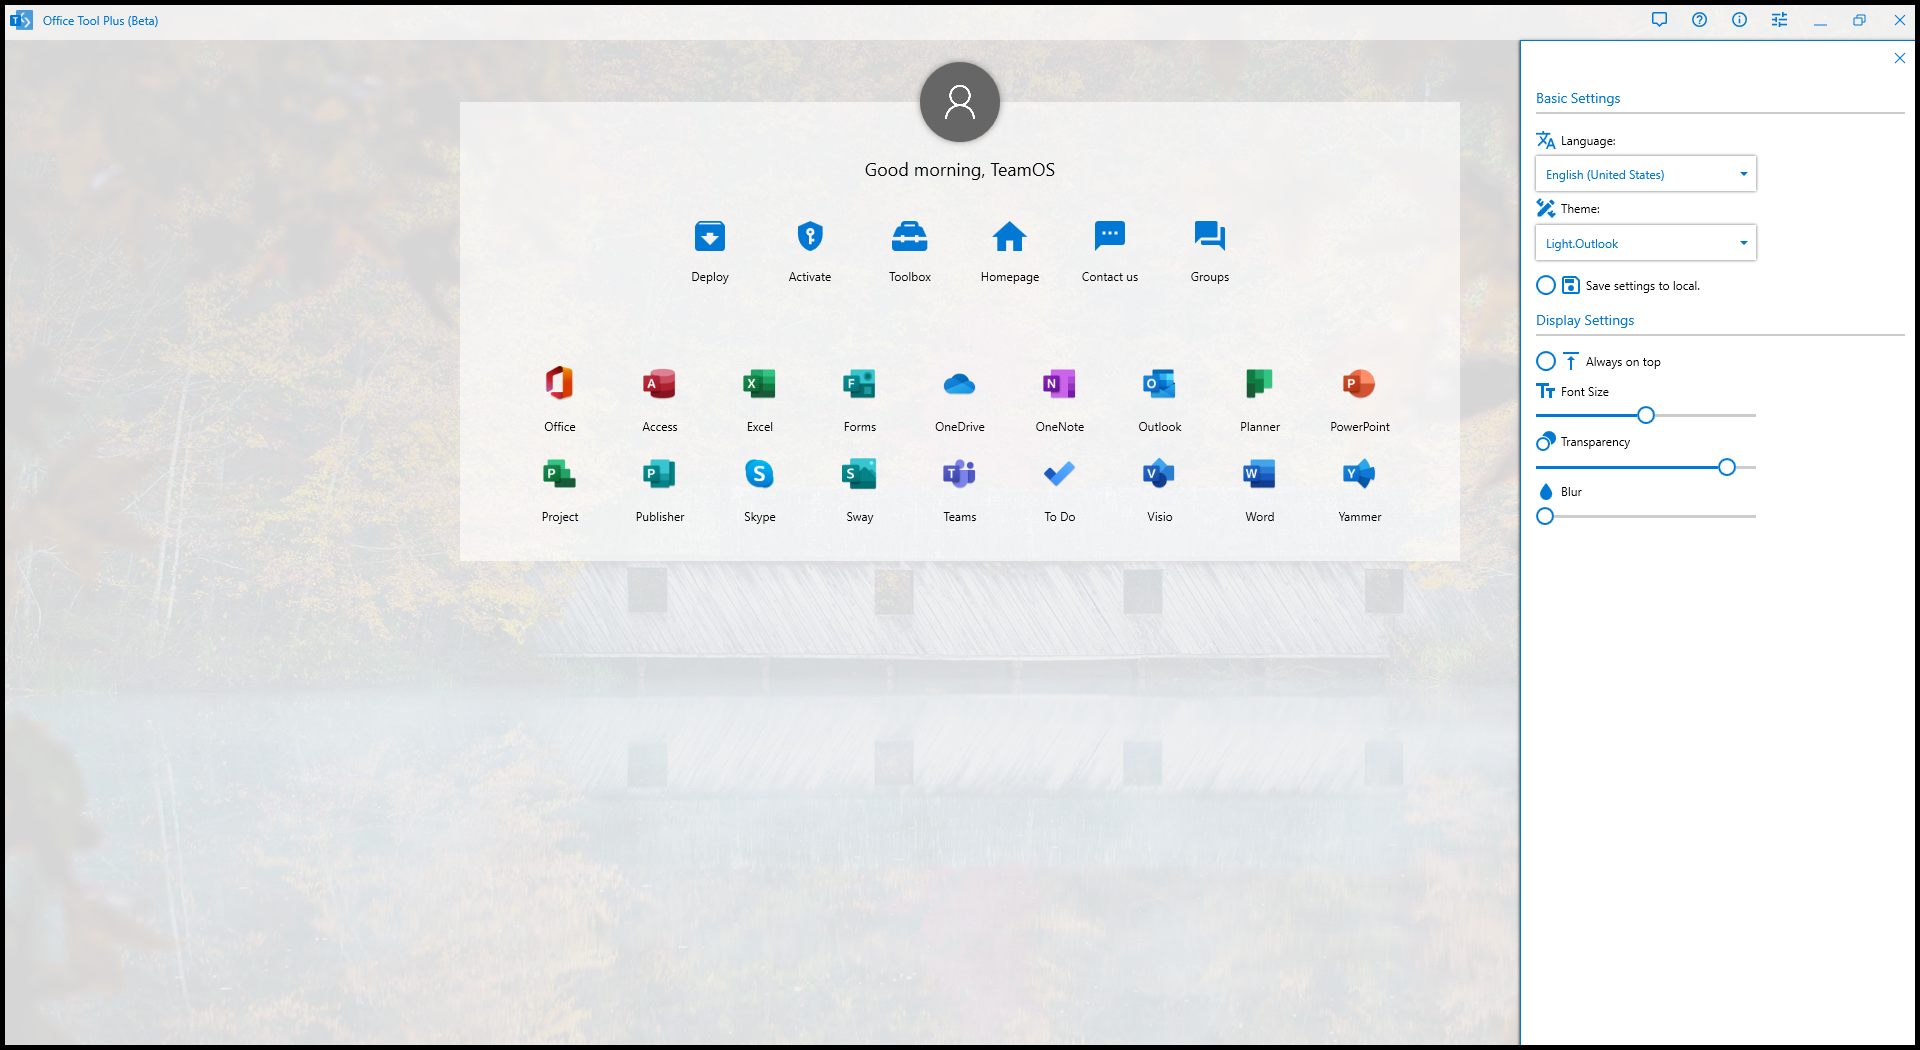Viewport: 1920px width, 1050px height.
Task: Click the Basic Settings heading
Action: [1578, 98]
